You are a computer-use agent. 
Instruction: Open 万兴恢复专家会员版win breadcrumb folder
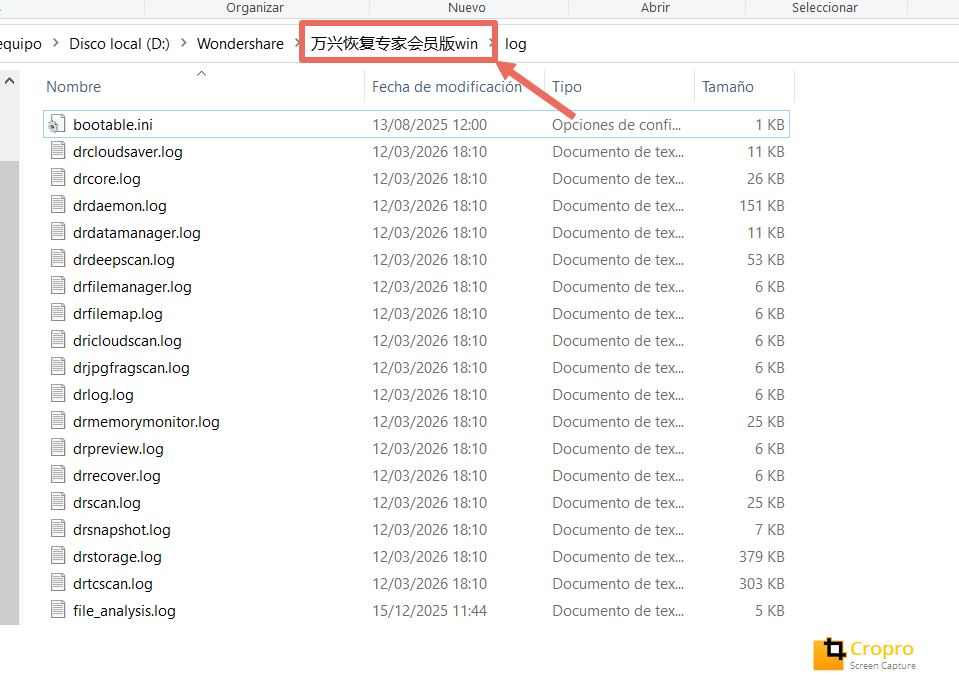tap(394, 43)
